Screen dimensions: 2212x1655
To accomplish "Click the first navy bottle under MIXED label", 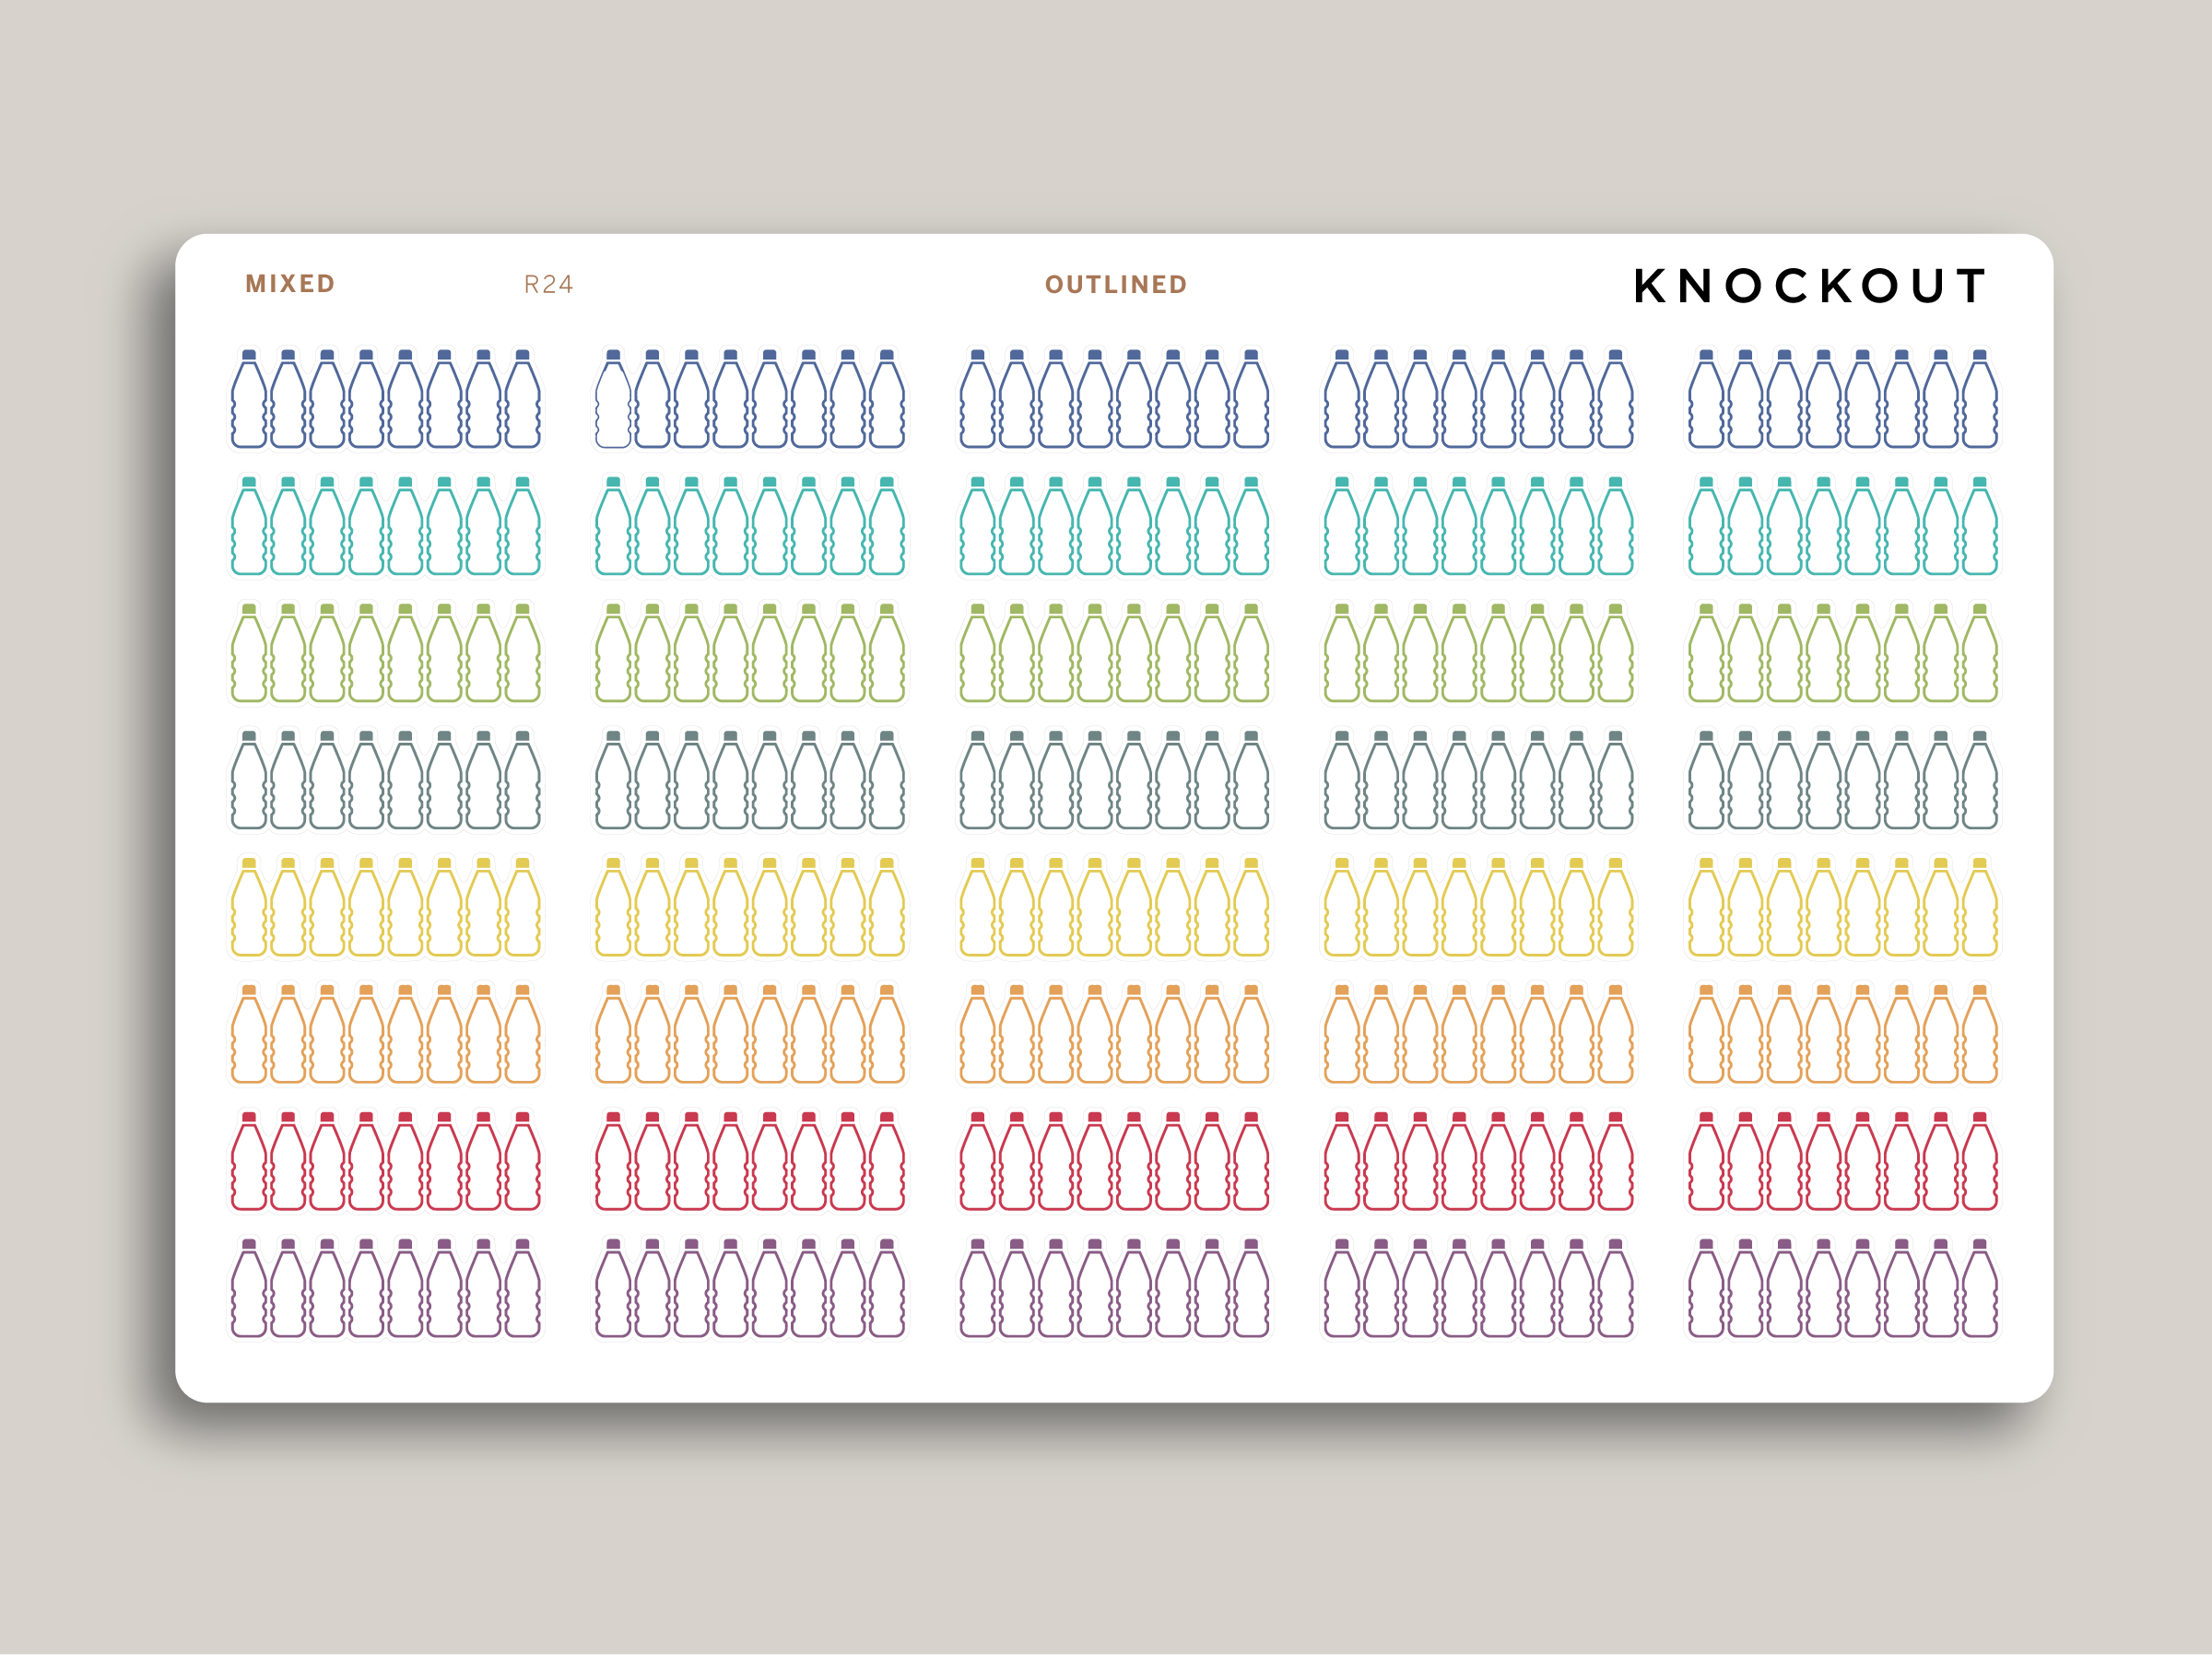I will point(249,400).
